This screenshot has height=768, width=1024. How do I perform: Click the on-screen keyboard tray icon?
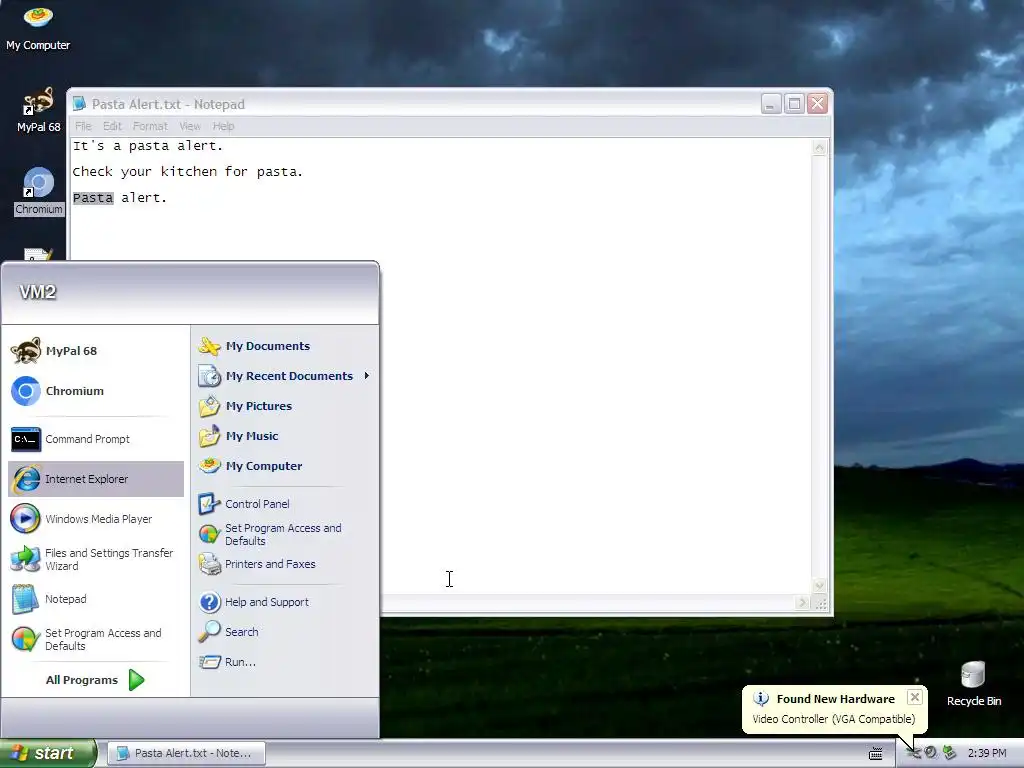tap(876, 754)
